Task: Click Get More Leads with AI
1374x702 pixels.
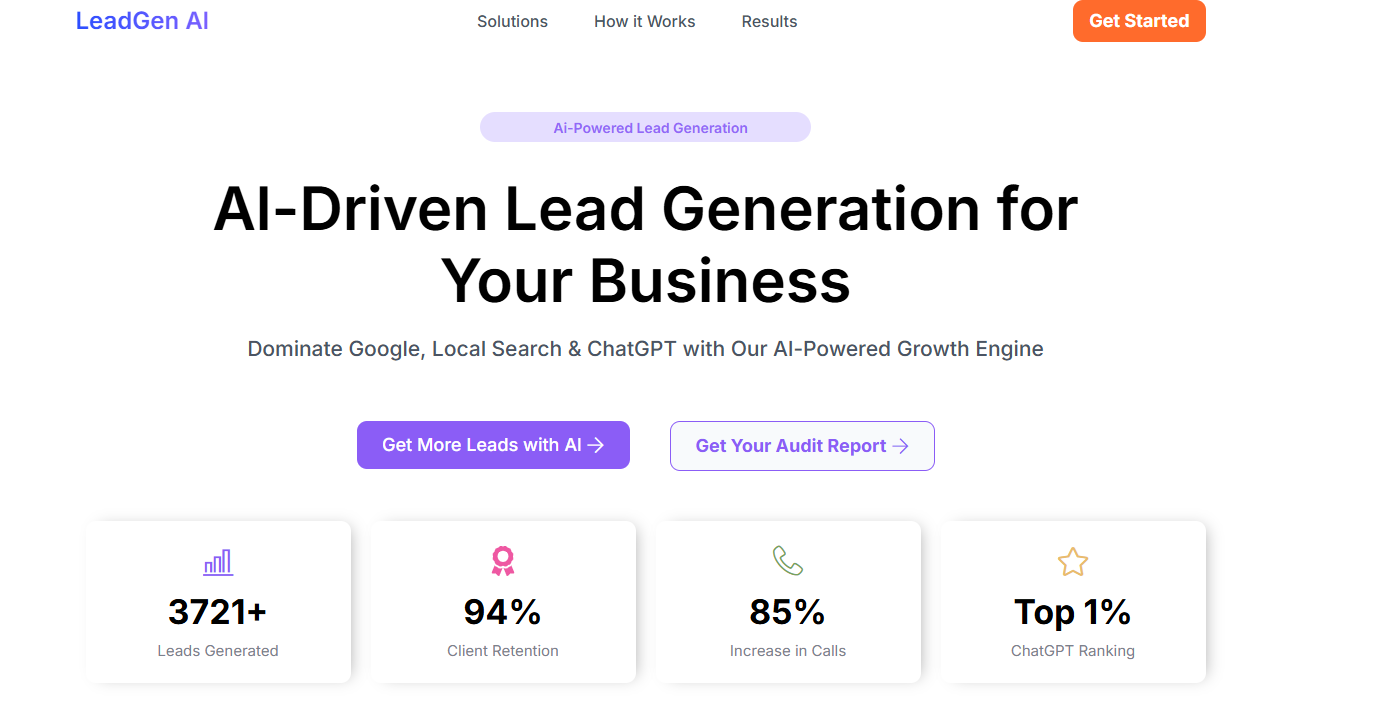Action: (x=482, y=445)
